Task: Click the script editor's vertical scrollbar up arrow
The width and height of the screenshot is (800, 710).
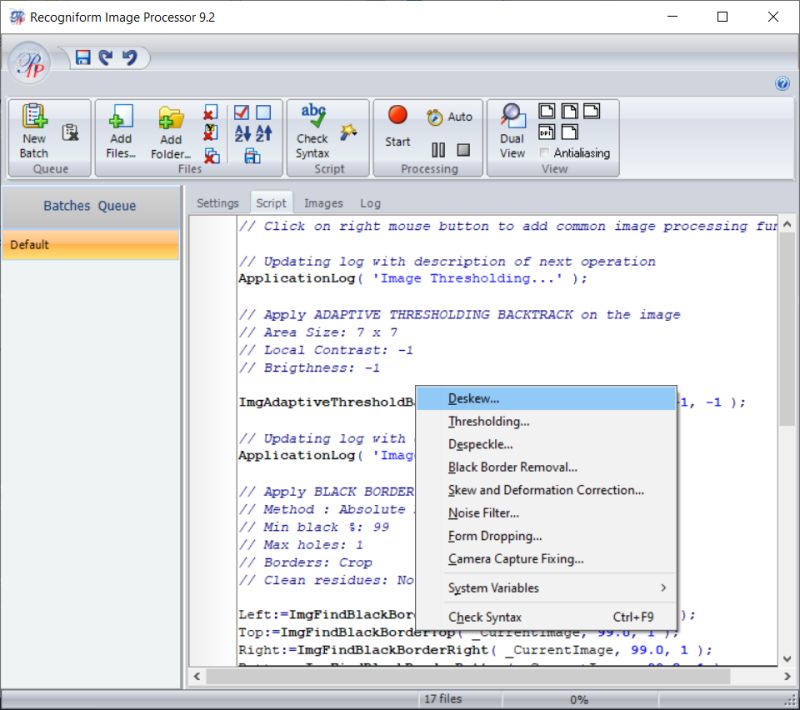Action: click(x=787, y=224)
